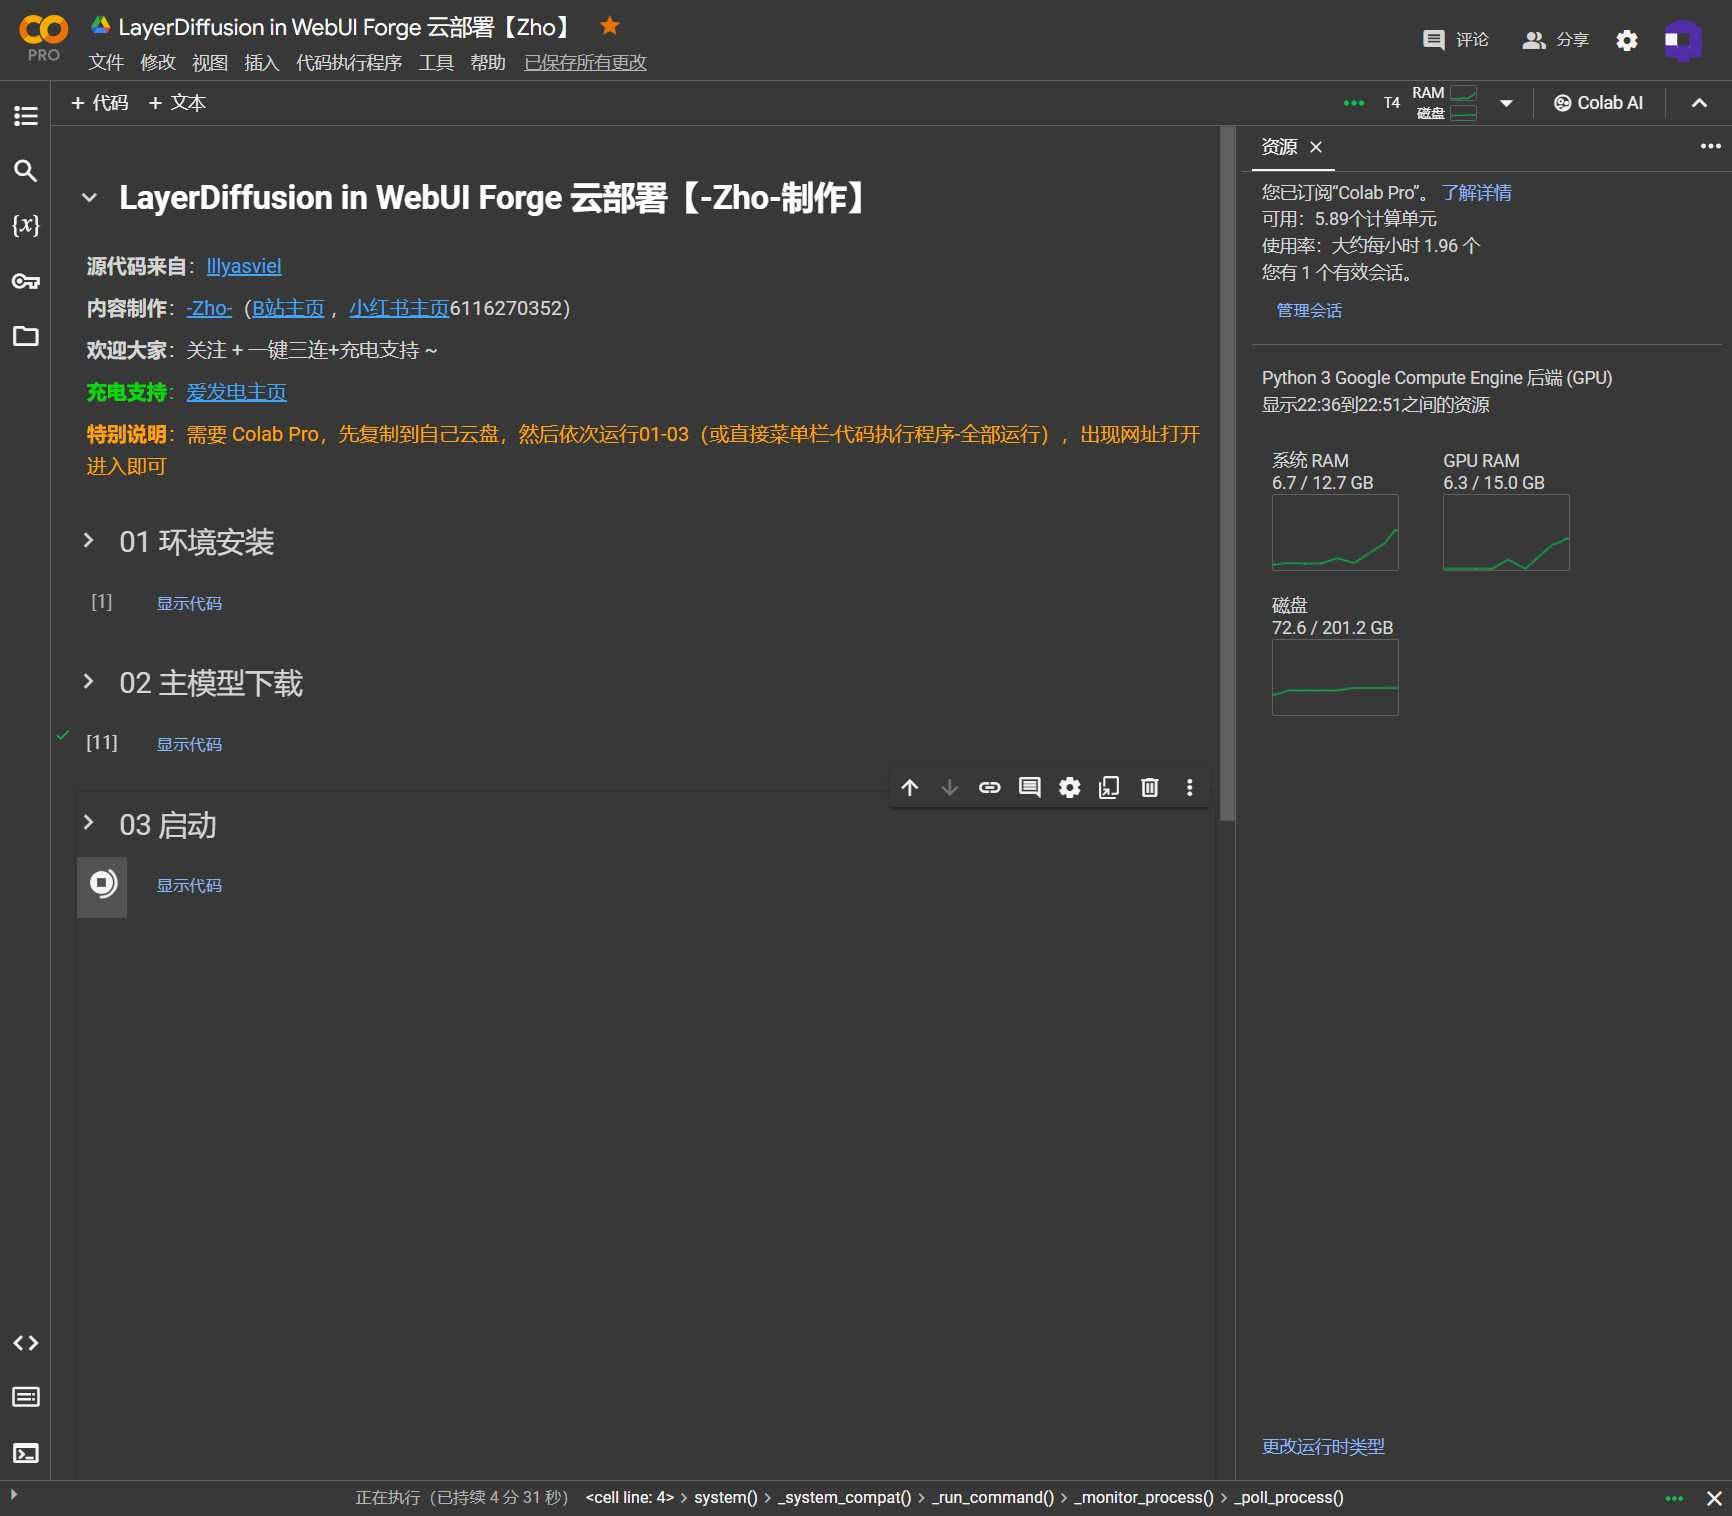
Task: Open the 爱发电主页 link
Action: pyautogui.click(x=236, y=392)
